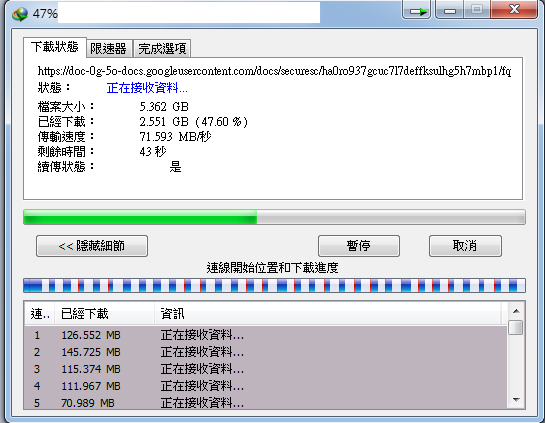Select connection row with 70.989 MB

(x=266, y=402)
